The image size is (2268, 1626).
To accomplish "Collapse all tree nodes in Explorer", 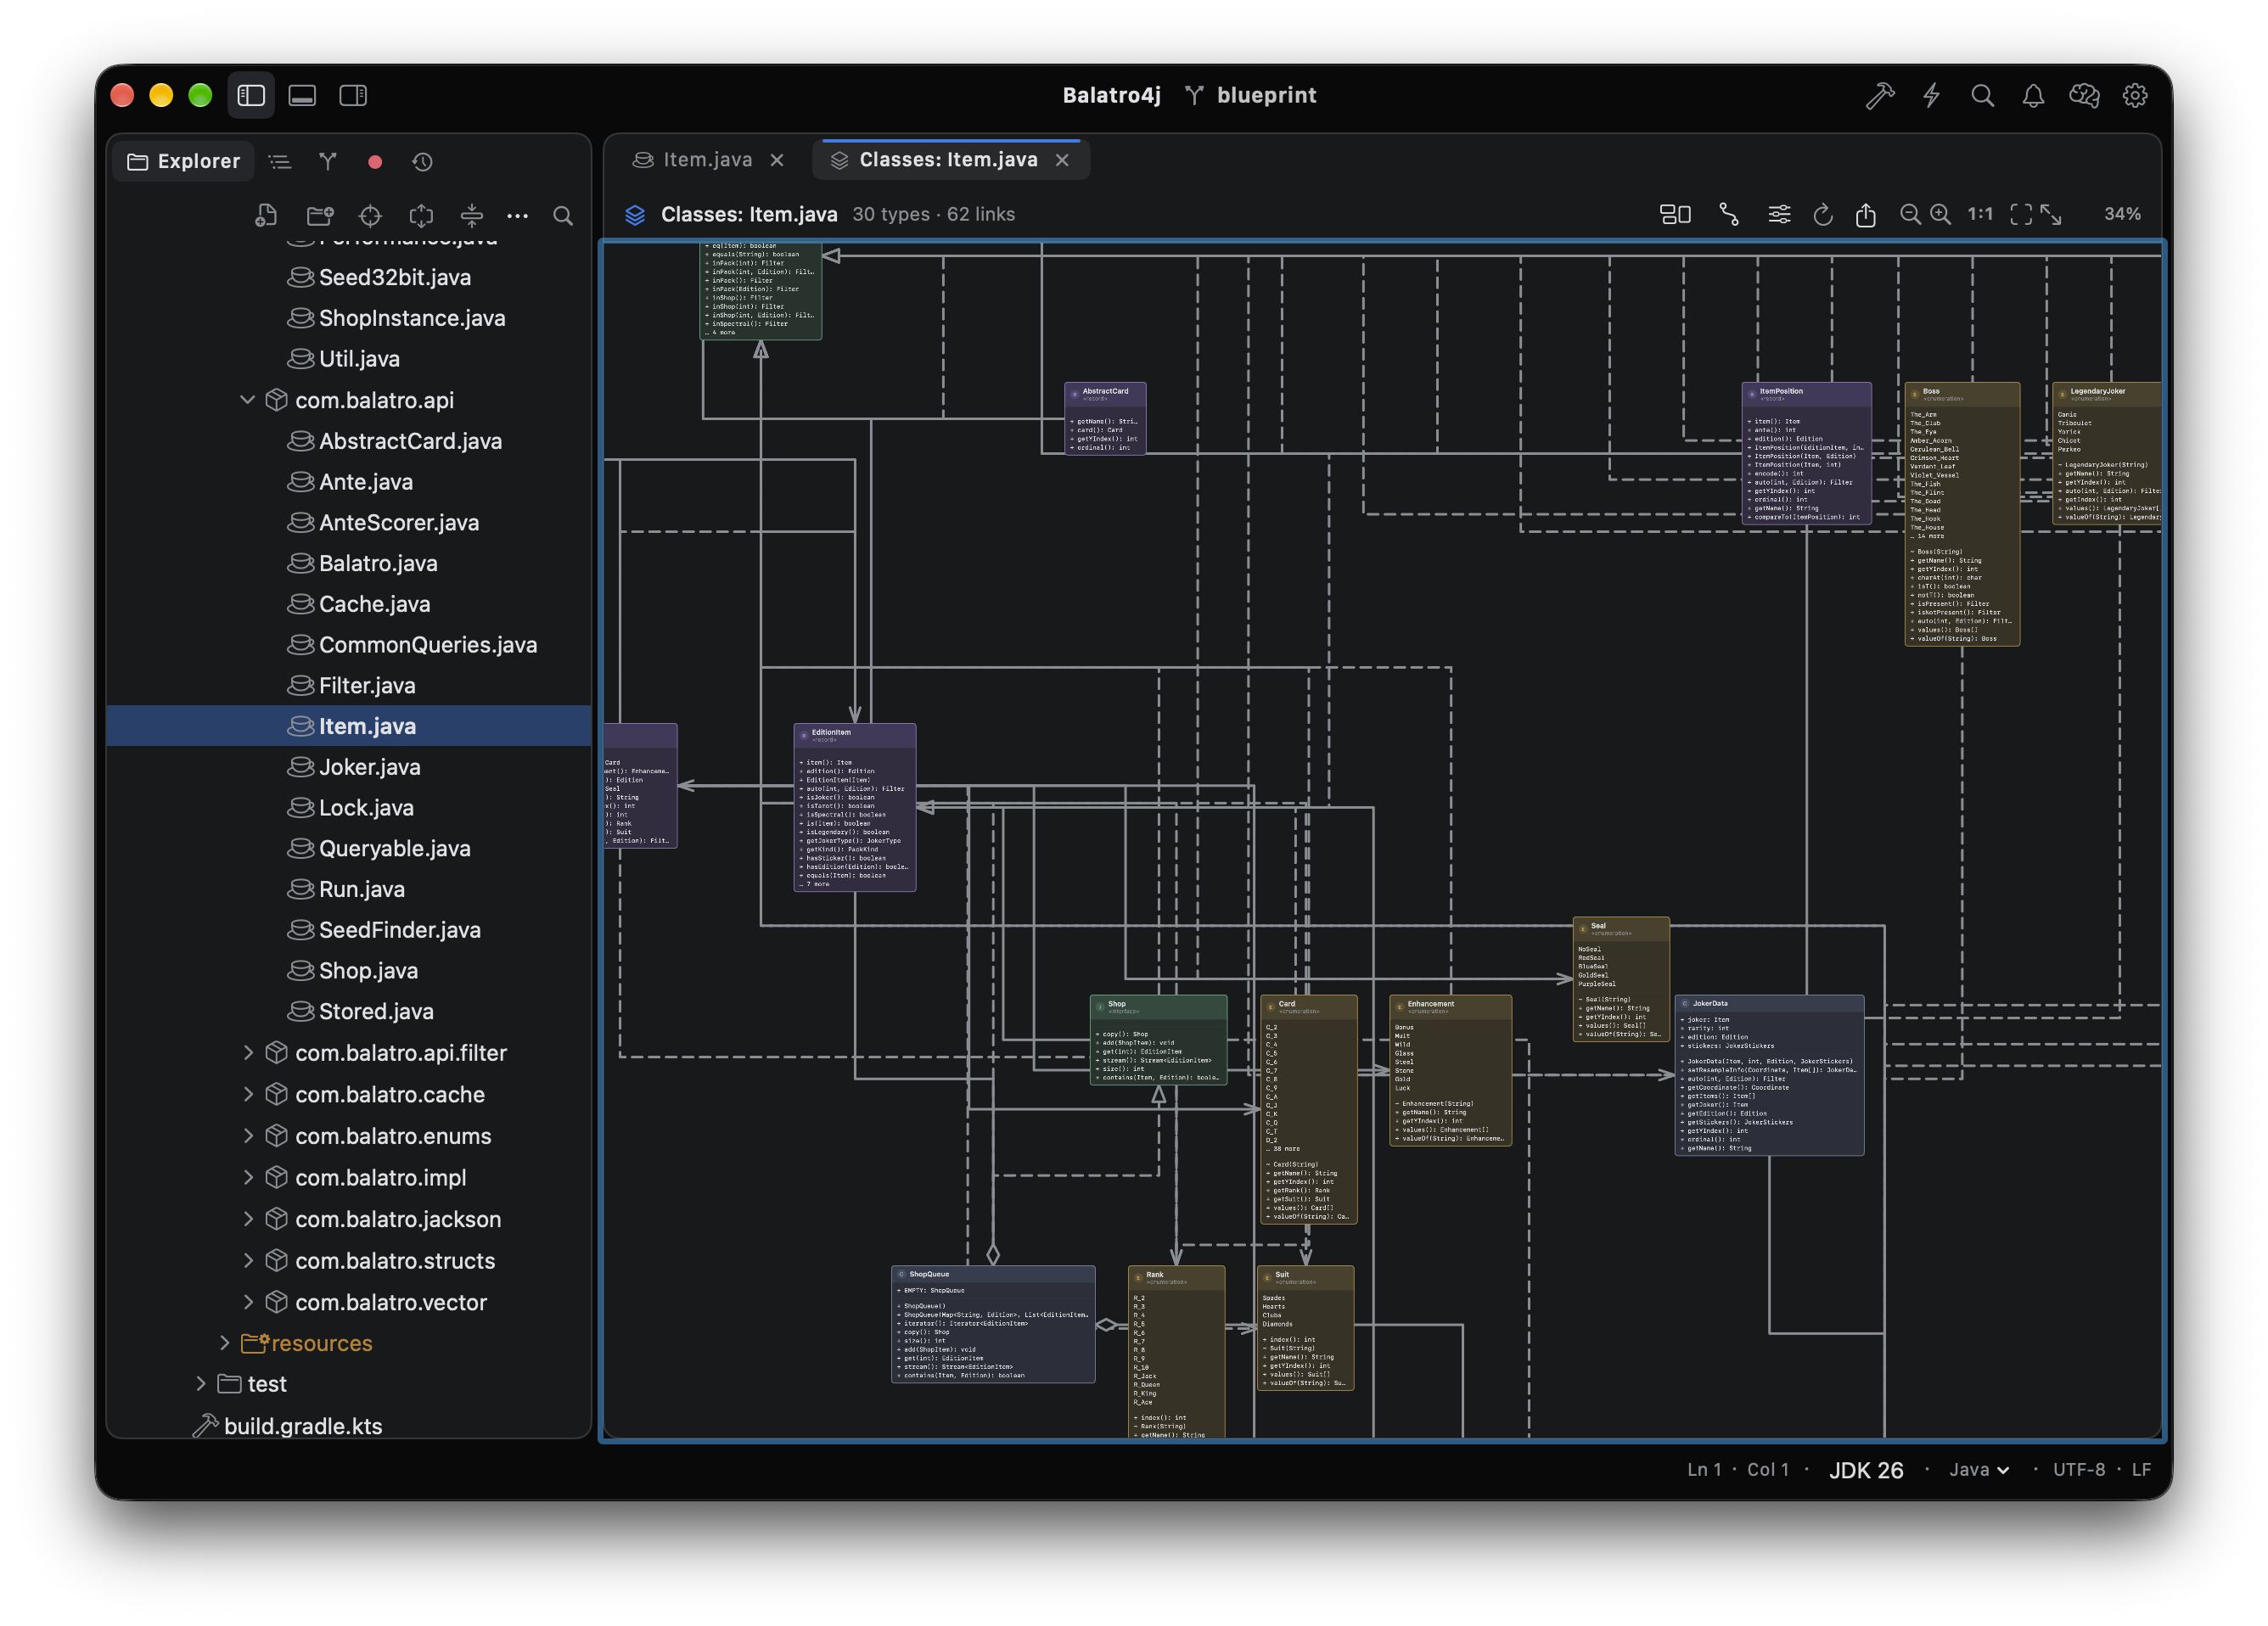I will (x=472, y=215).
